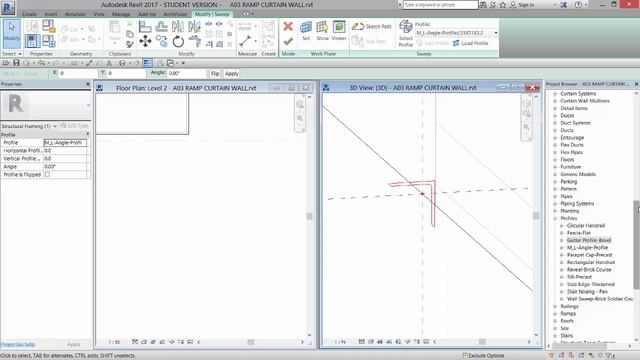Click the Offset tool icon
Screen dimensions: 640x360
click(x=162, y=27)
